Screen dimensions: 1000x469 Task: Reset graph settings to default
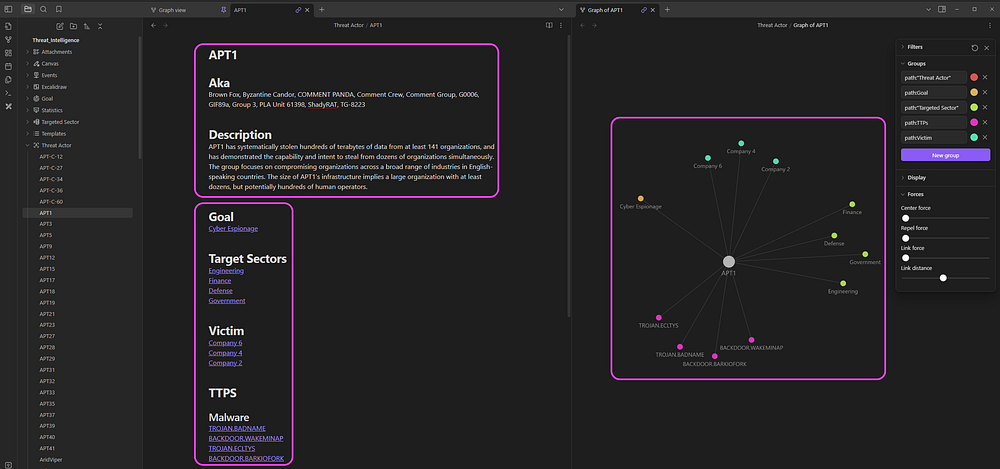click(x=974, y=48)
